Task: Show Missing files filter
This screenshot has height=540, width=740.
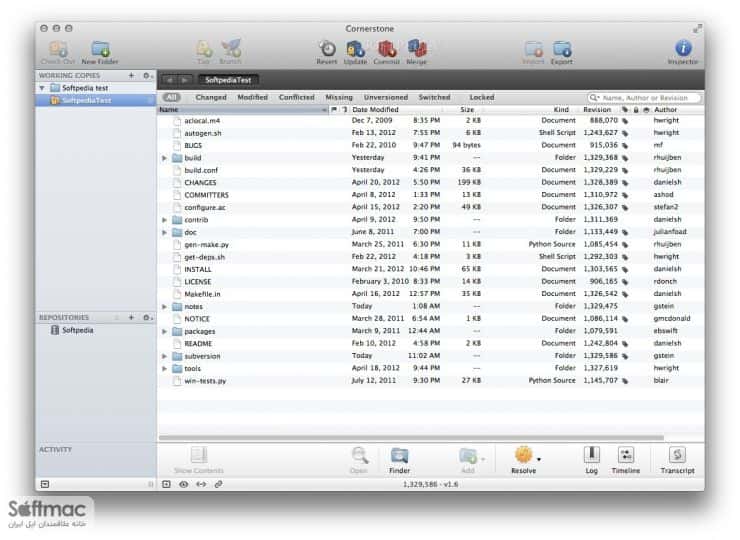Action: pos(339,97)
